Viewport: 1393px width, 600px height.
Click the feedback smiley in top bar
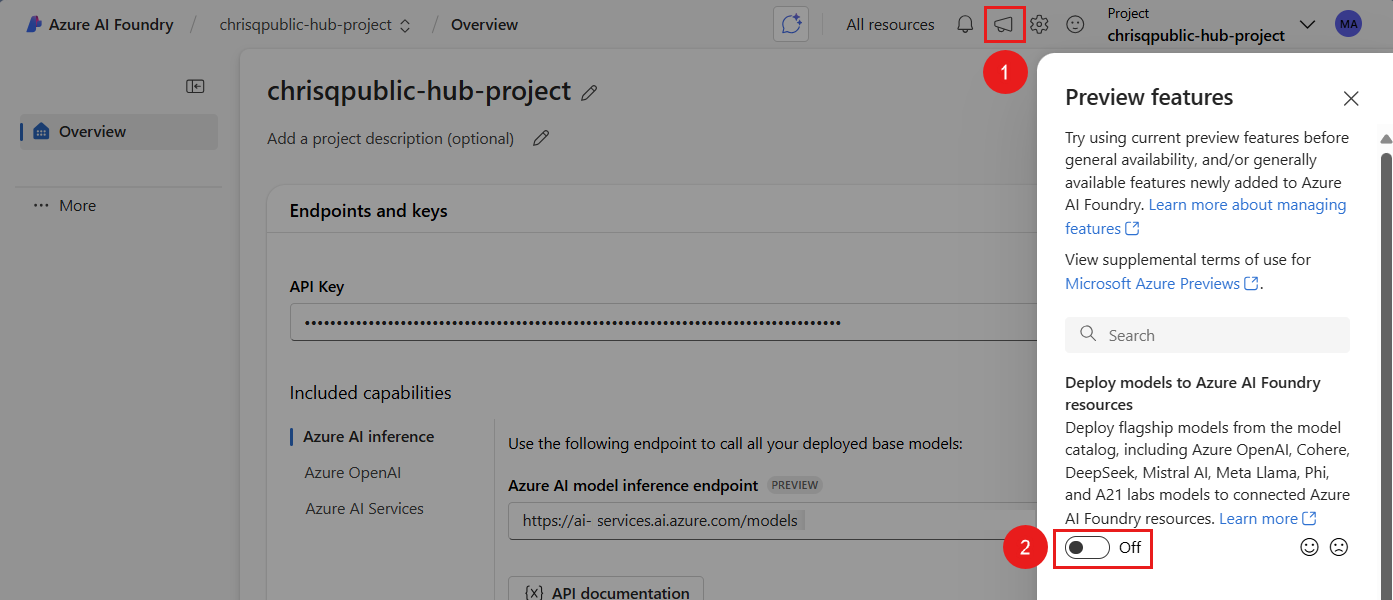tap(1075, 25)
